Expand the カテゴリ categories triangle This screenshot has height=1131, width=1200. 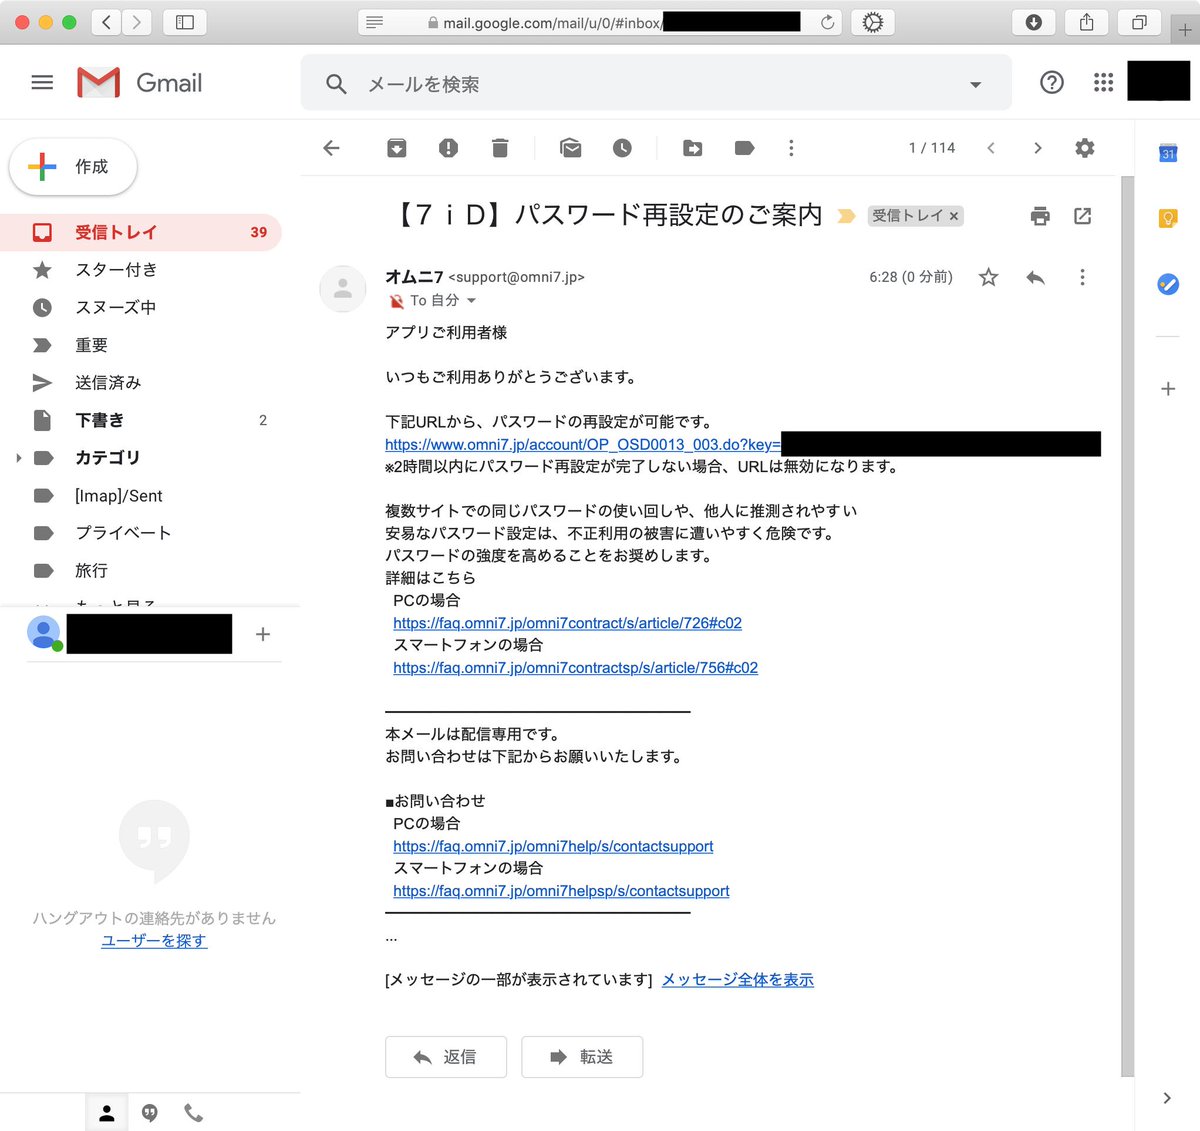point(18,458)
